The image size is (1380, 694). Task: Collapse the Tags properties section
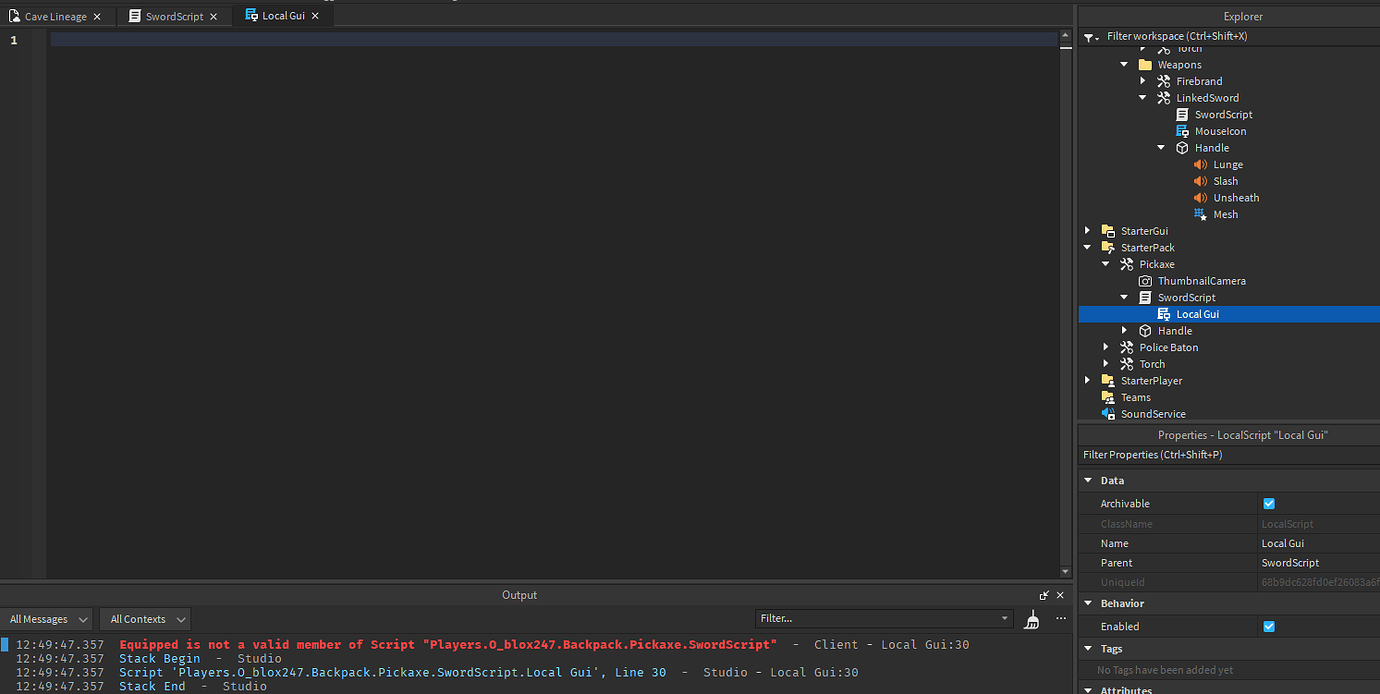tap(1088, 649)
